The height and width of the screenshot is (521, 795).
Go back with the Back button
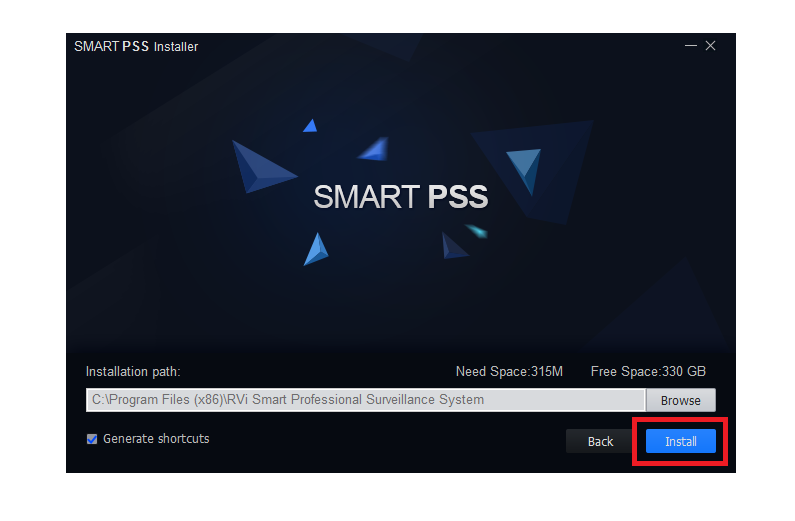pyautogui.click(x=600, y=441)
